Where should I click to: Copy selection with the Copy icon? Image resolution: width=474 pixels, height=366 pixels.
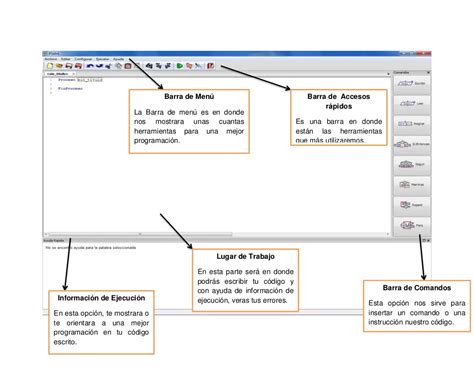[x=118, y=66]
